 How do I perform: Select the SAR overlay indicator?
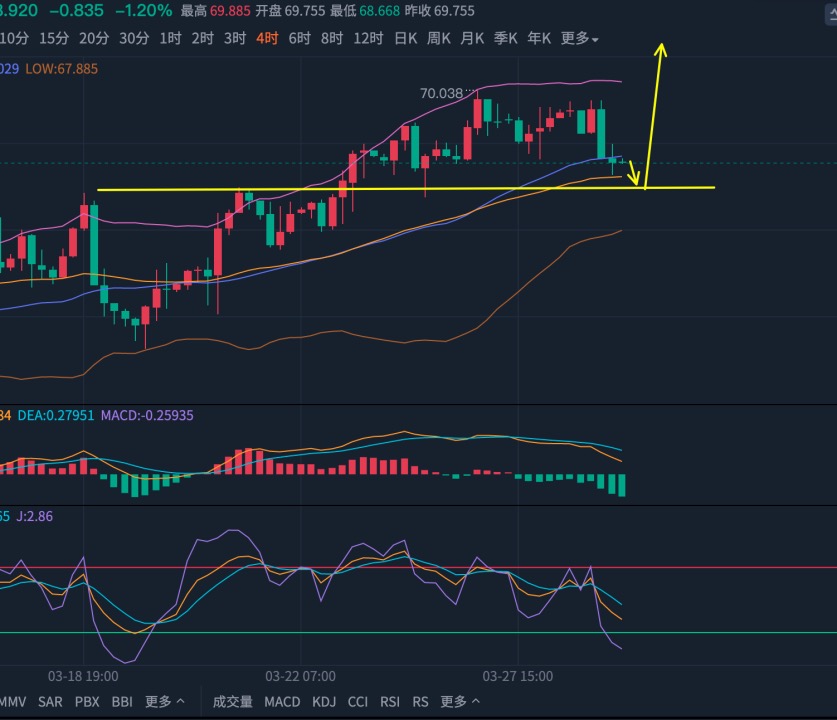click(x=50, y=702)
